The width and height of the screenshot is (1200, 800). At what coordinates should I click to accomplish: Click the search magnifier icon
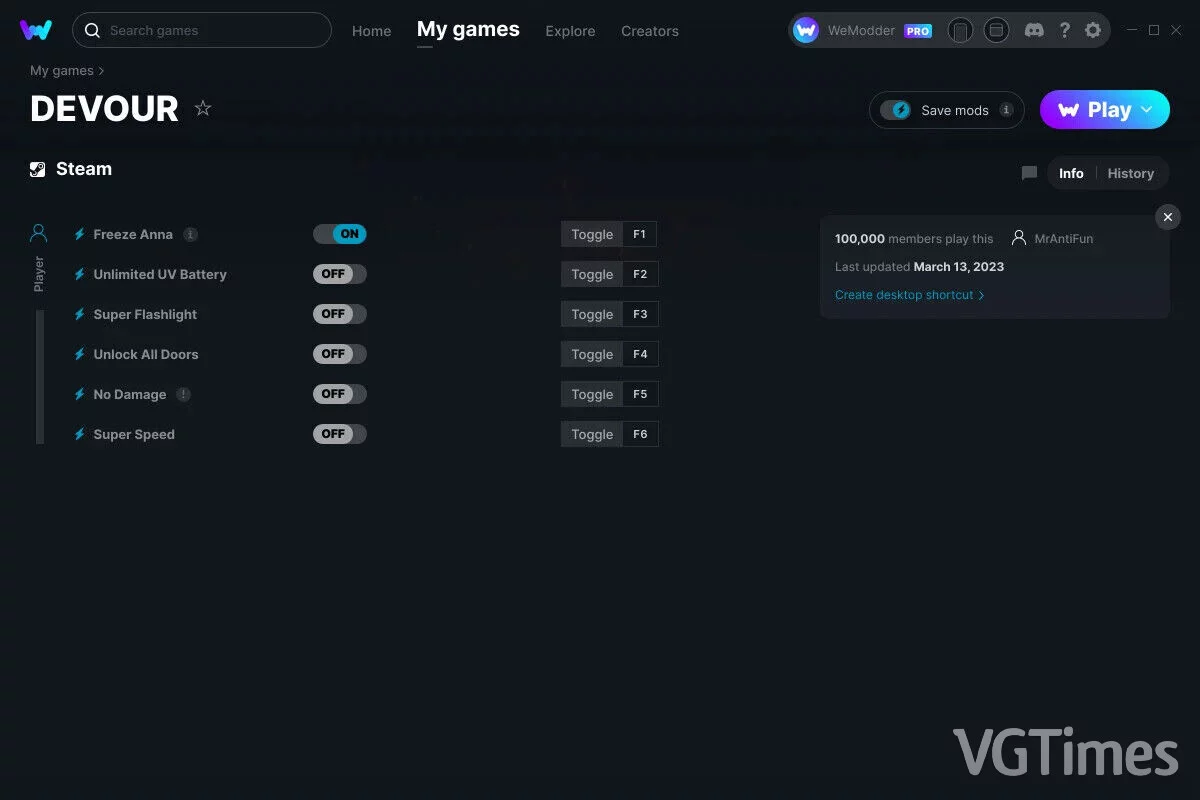(92, 31)
